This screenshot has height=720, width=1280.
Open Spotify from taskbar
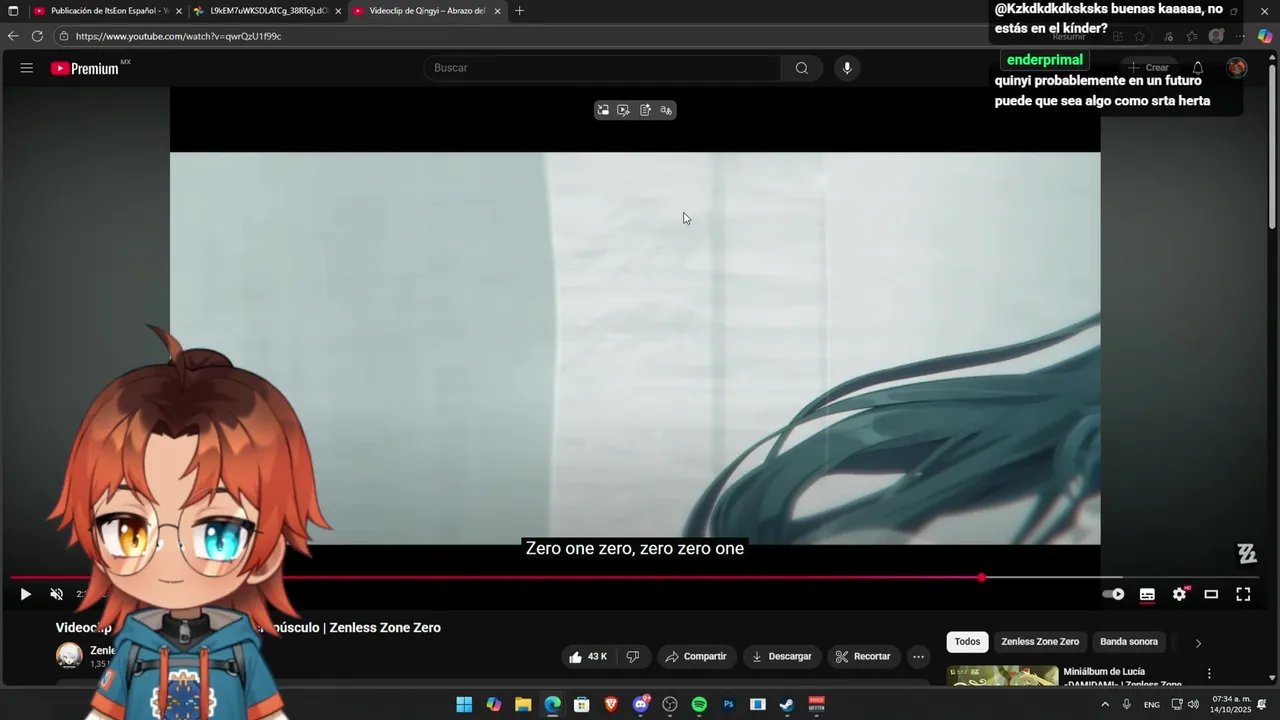[699, 705]
